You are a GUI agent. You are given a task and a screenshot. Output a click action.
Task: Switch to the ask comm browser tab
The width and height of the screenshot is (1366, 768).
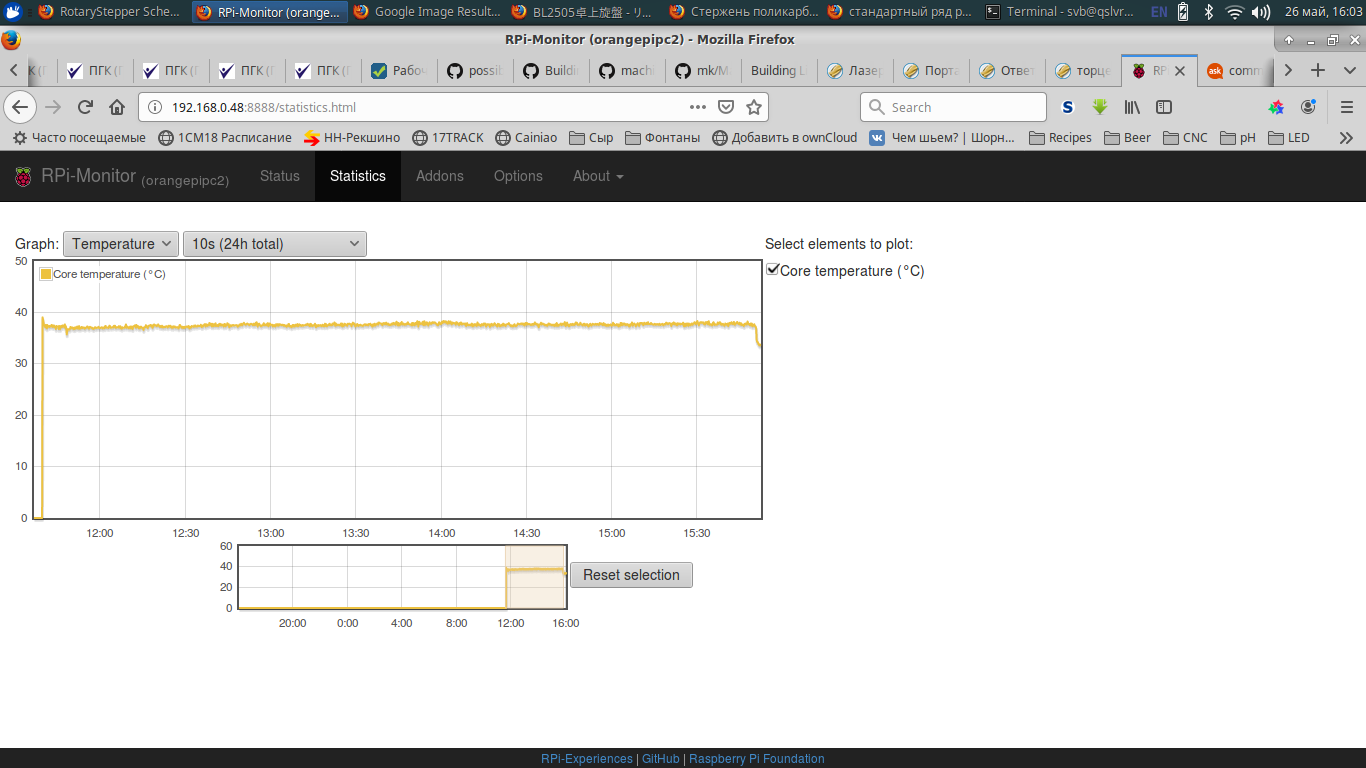(1234, 71)
